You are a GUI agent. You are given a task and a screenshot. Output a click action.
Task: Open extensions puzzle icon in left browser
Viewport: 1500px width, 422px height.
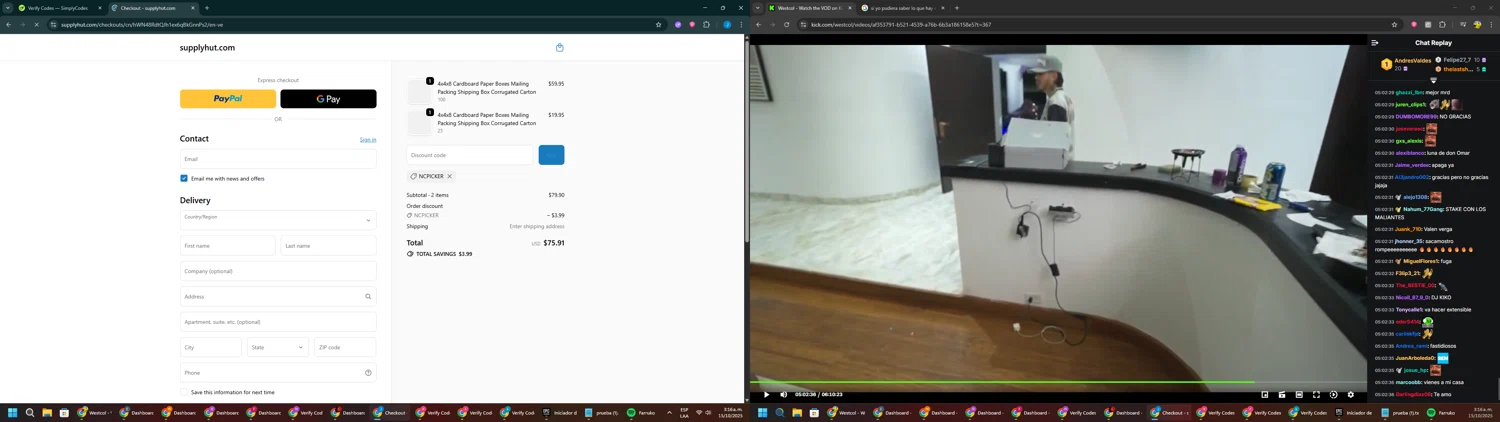coord(706,25)
